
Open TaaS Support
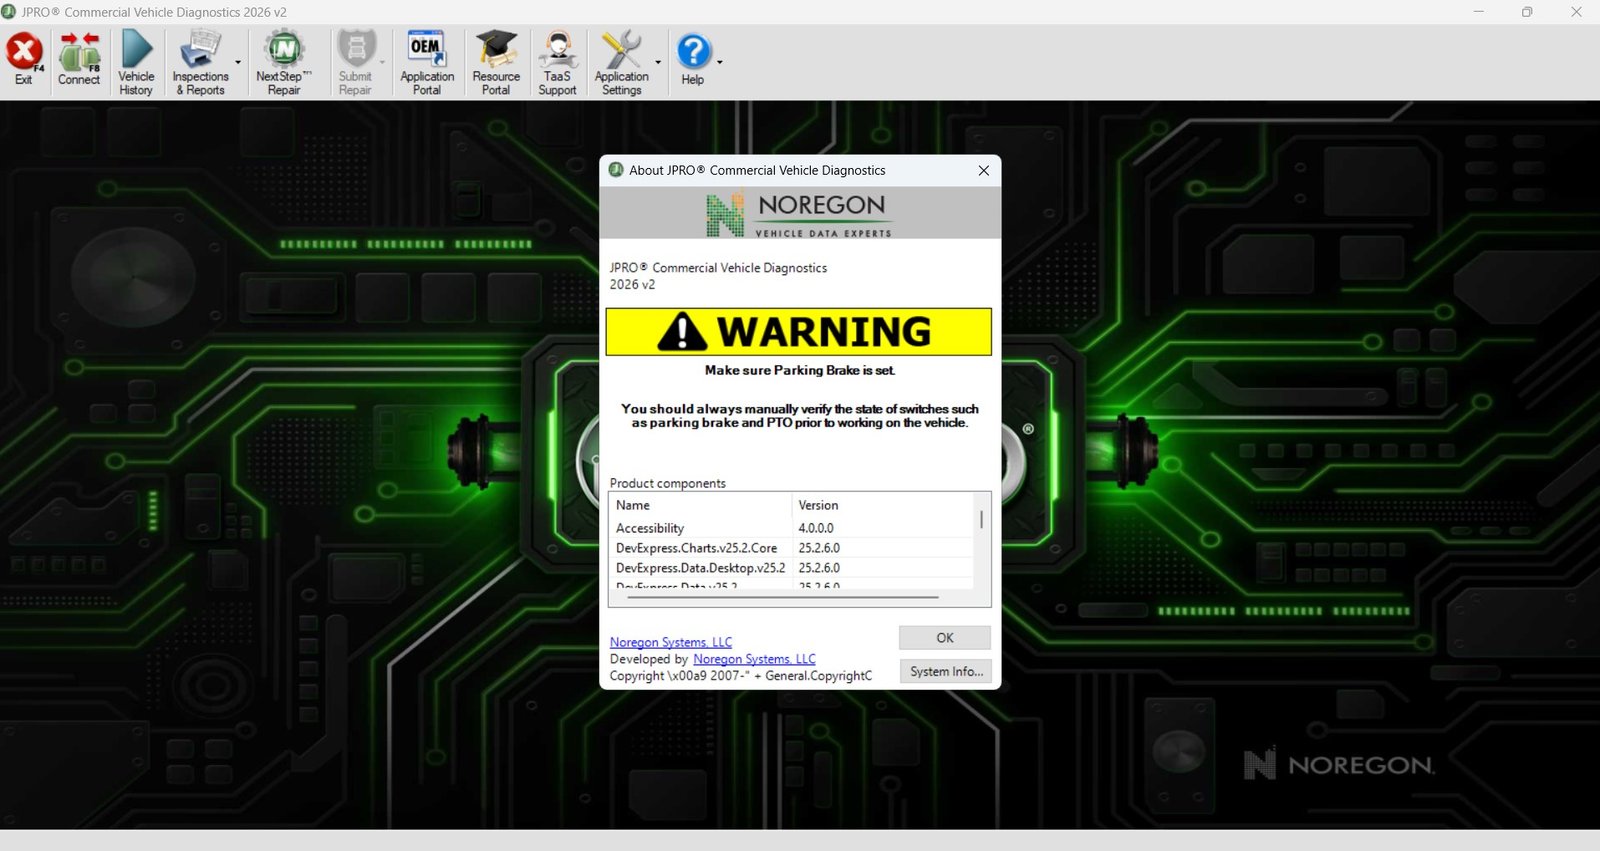pyautogui.click(x=557, y=62)
